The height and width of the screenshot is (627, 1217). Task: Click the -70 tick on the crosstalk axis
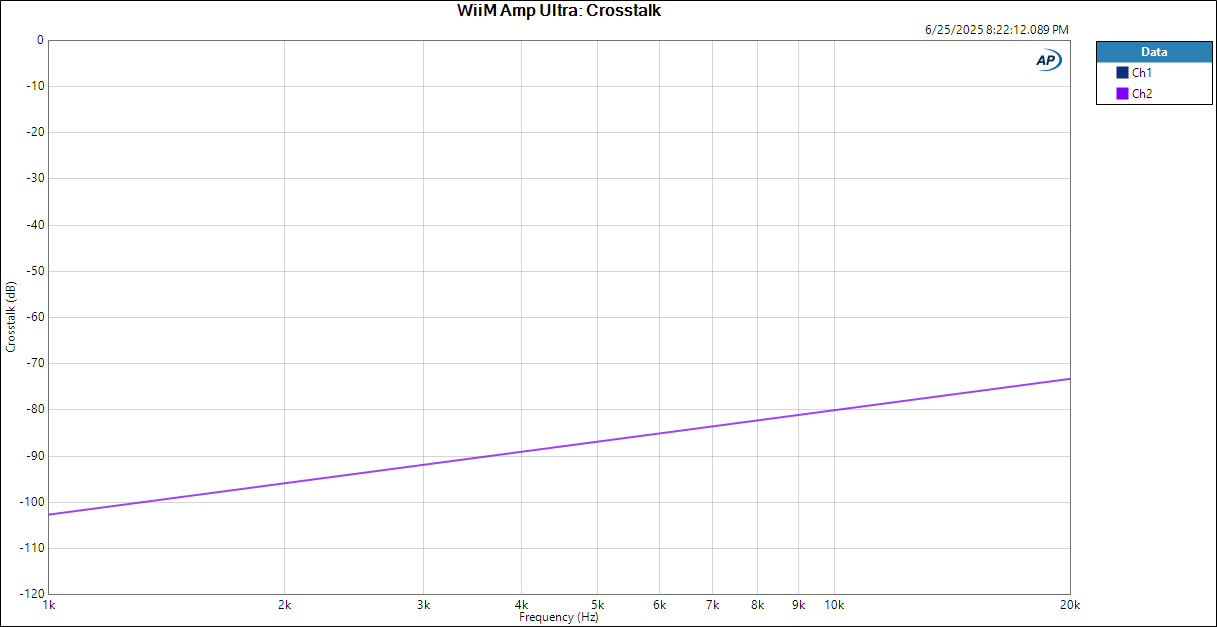pyautogui.click(x=35, y=363)
